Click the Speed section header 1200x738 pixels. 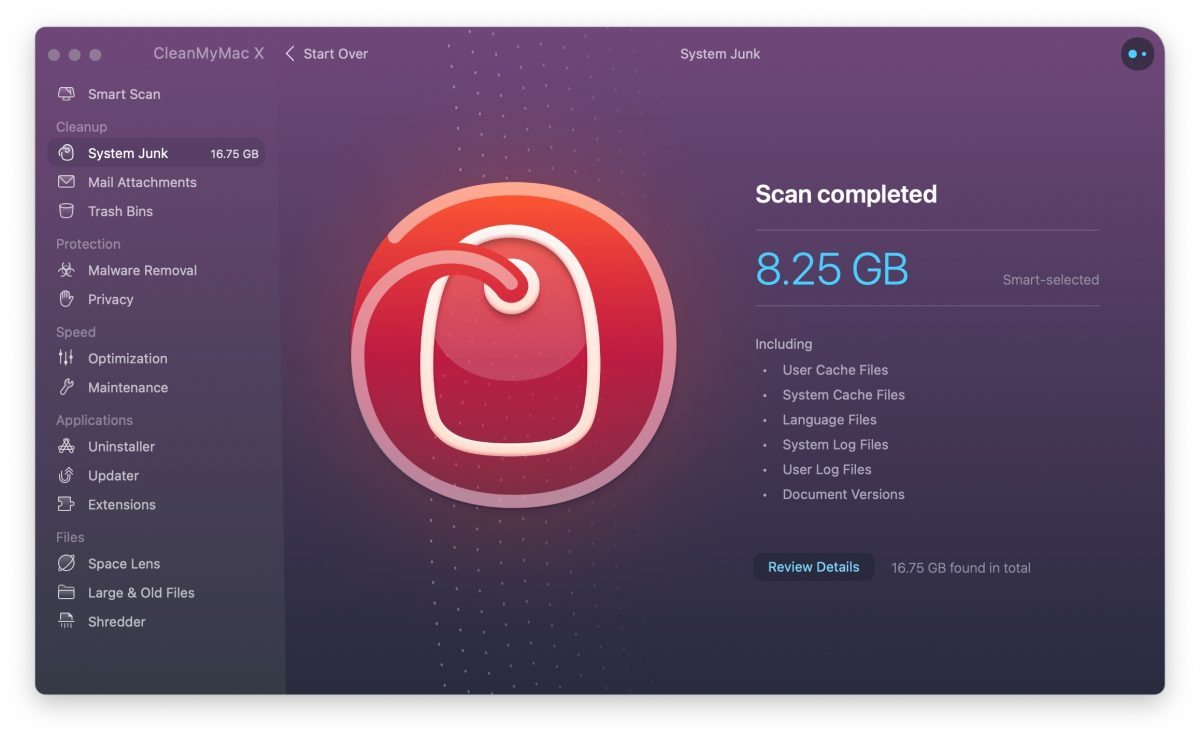(x=76, y=332)
